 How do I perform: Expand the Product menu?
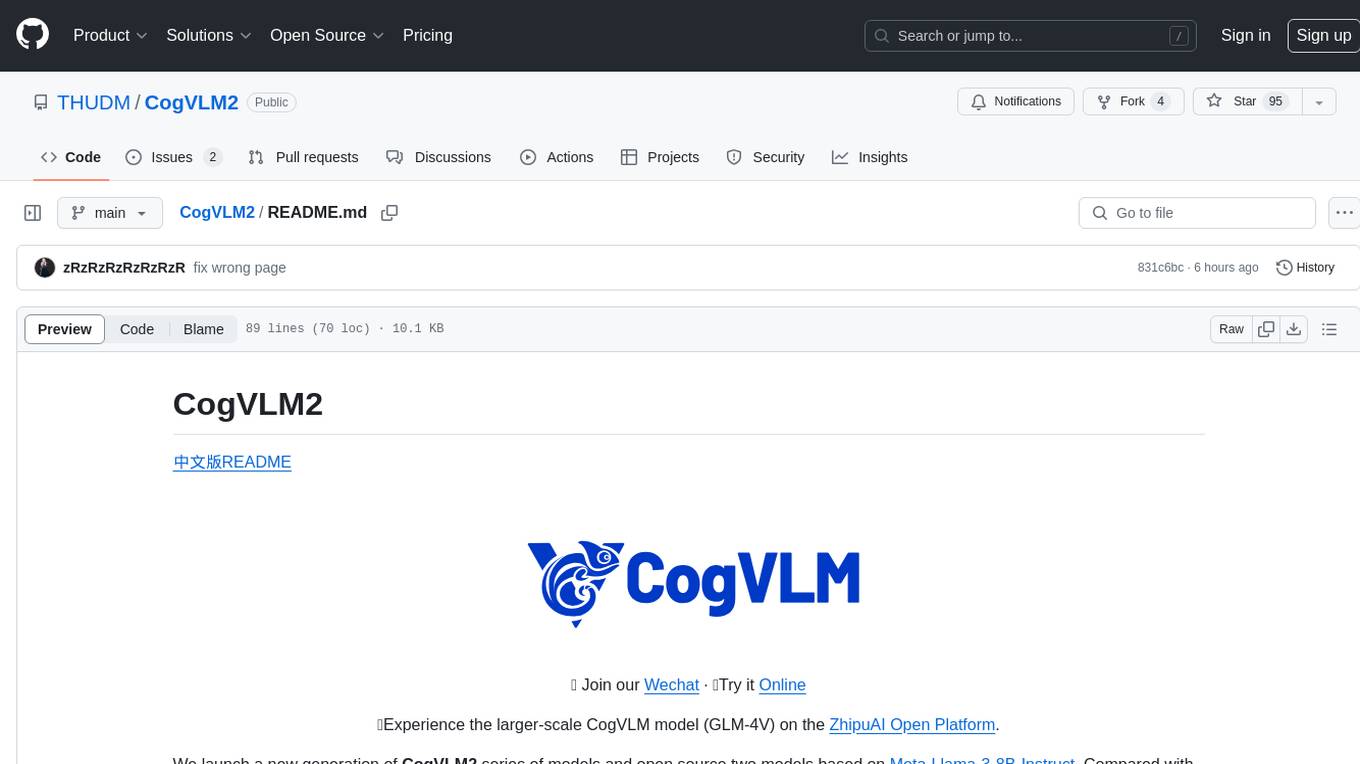[110, 35]
